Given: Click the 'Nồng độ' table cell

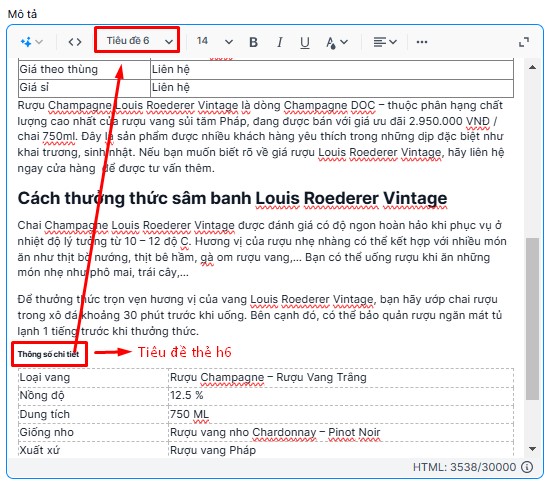Looking at the screenshot, I should point(93,396).
